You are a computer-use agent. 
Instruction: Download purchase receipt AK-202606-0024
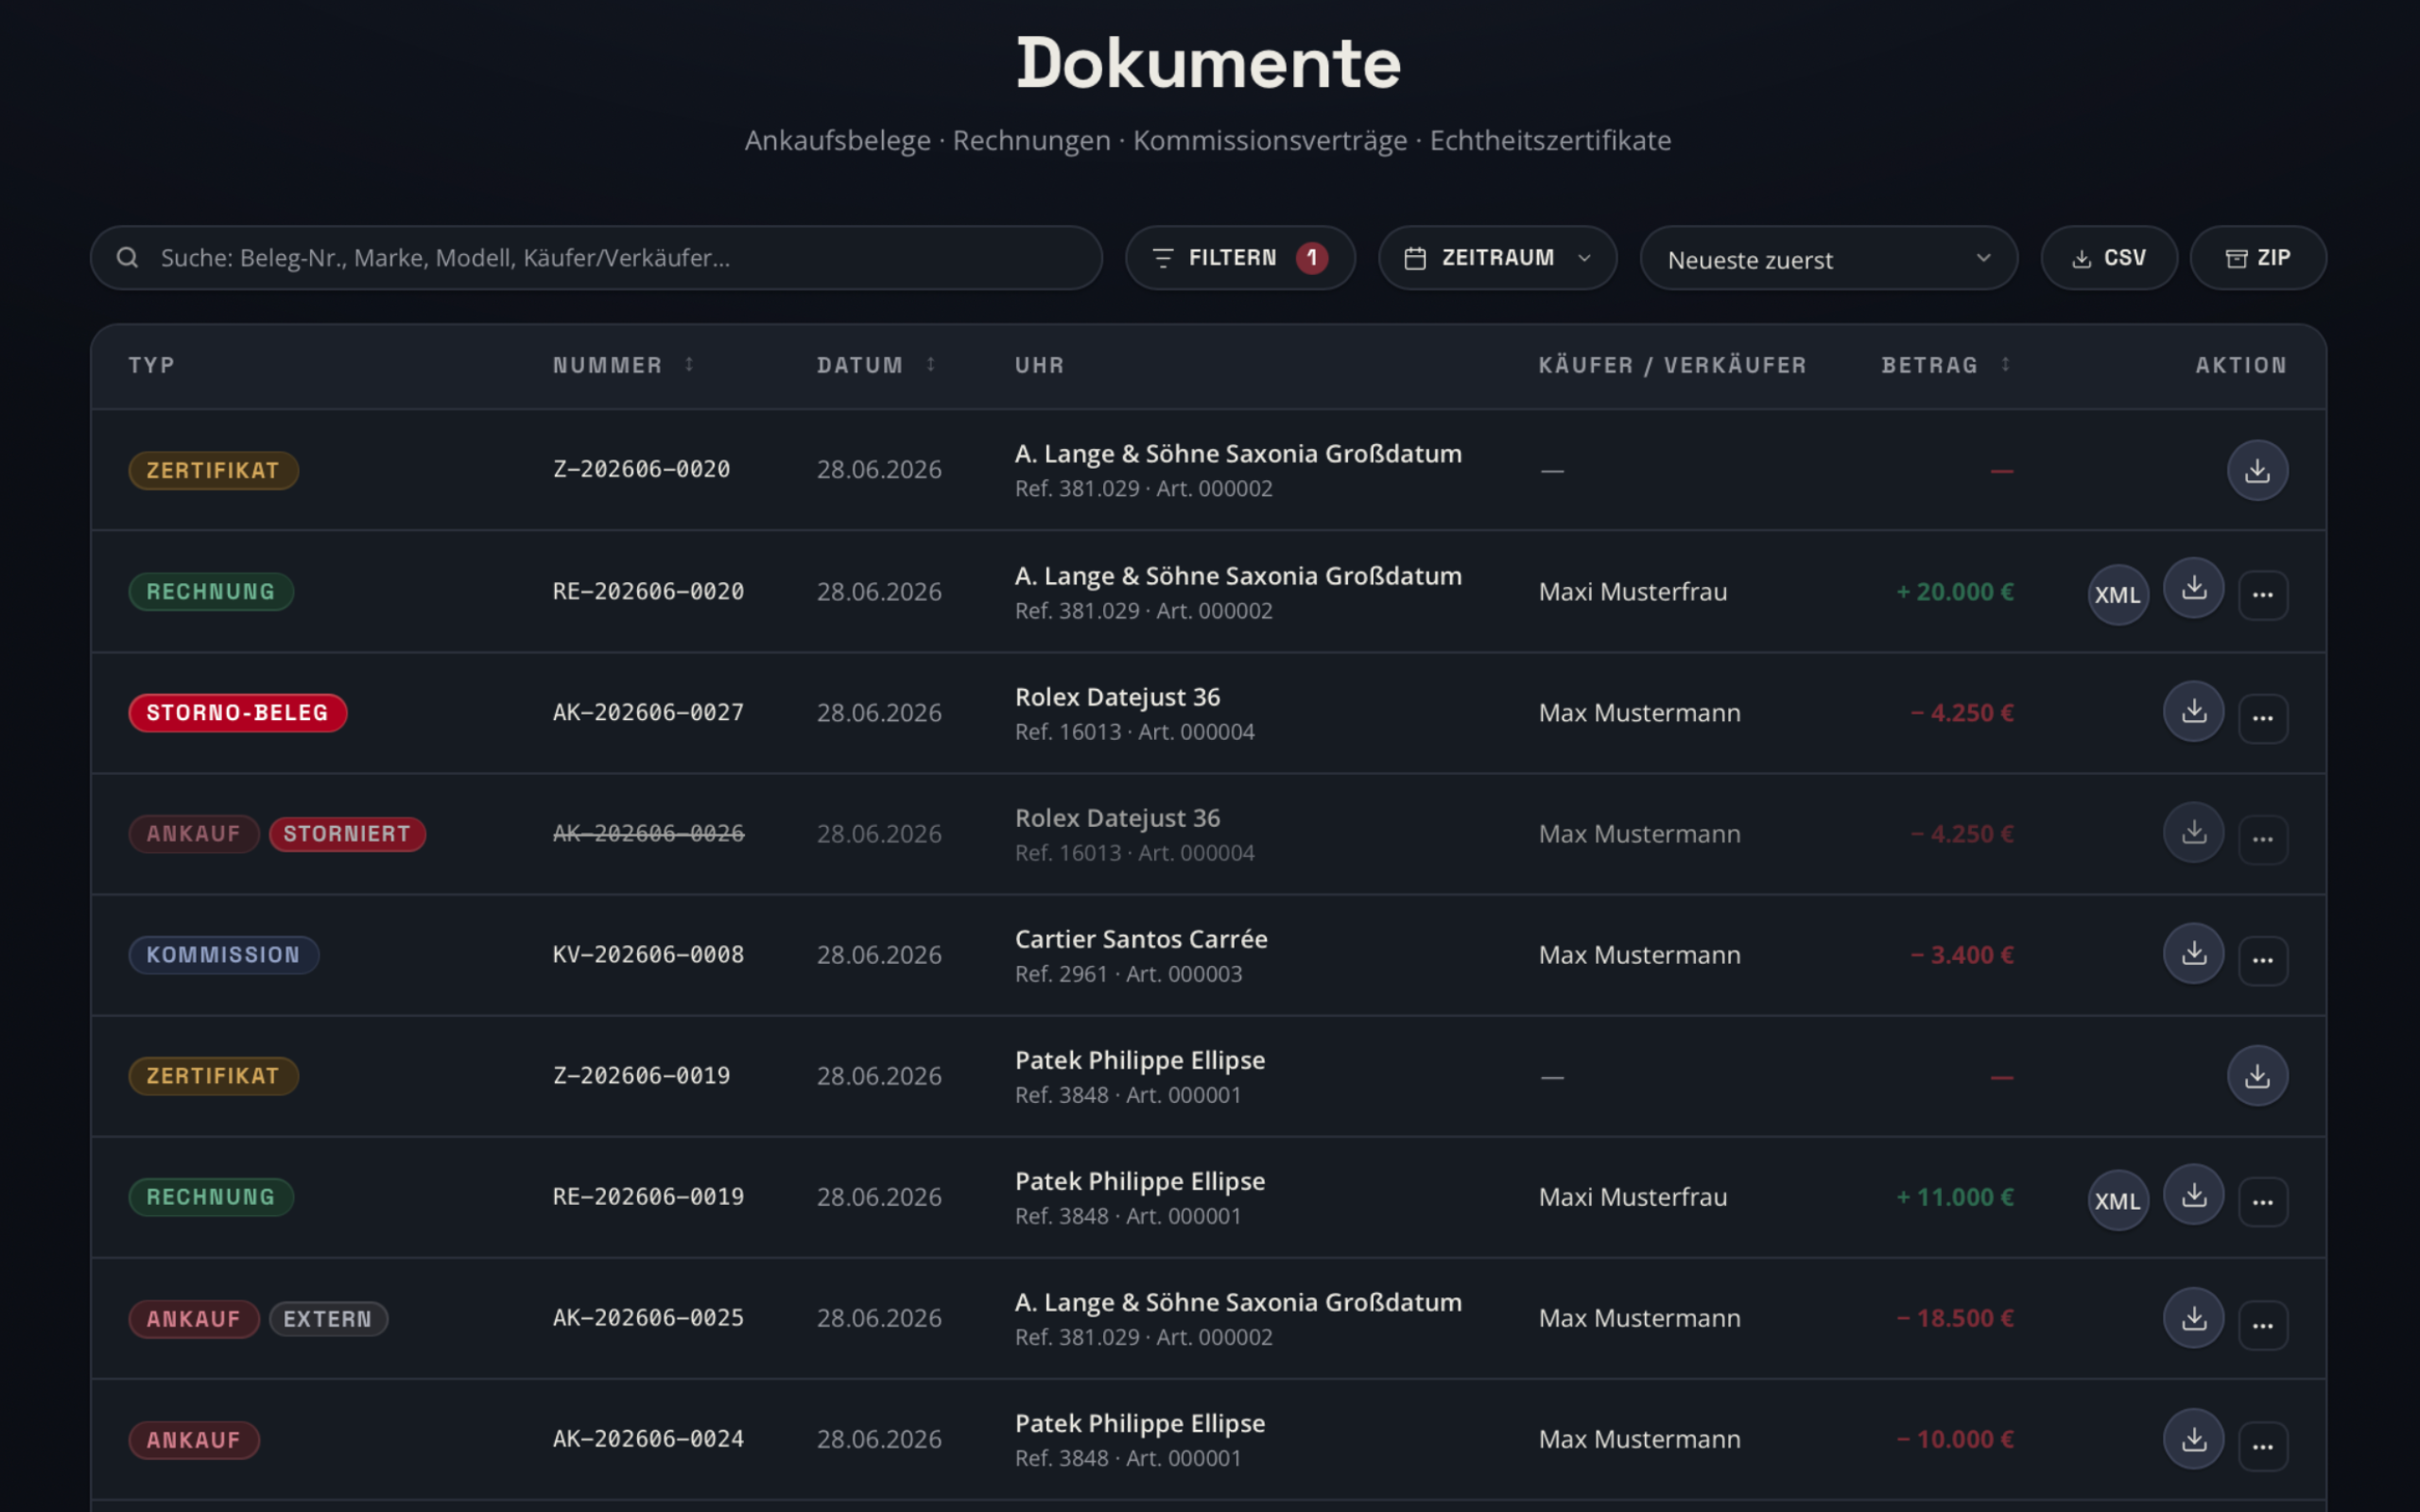click(2193, 1439)
